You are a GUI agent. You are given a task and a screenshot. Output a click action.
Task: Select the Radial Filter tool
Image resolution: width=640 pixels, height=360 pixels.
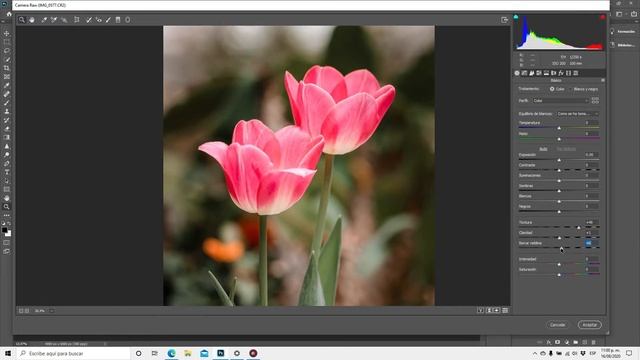click(x=128, y=20)
